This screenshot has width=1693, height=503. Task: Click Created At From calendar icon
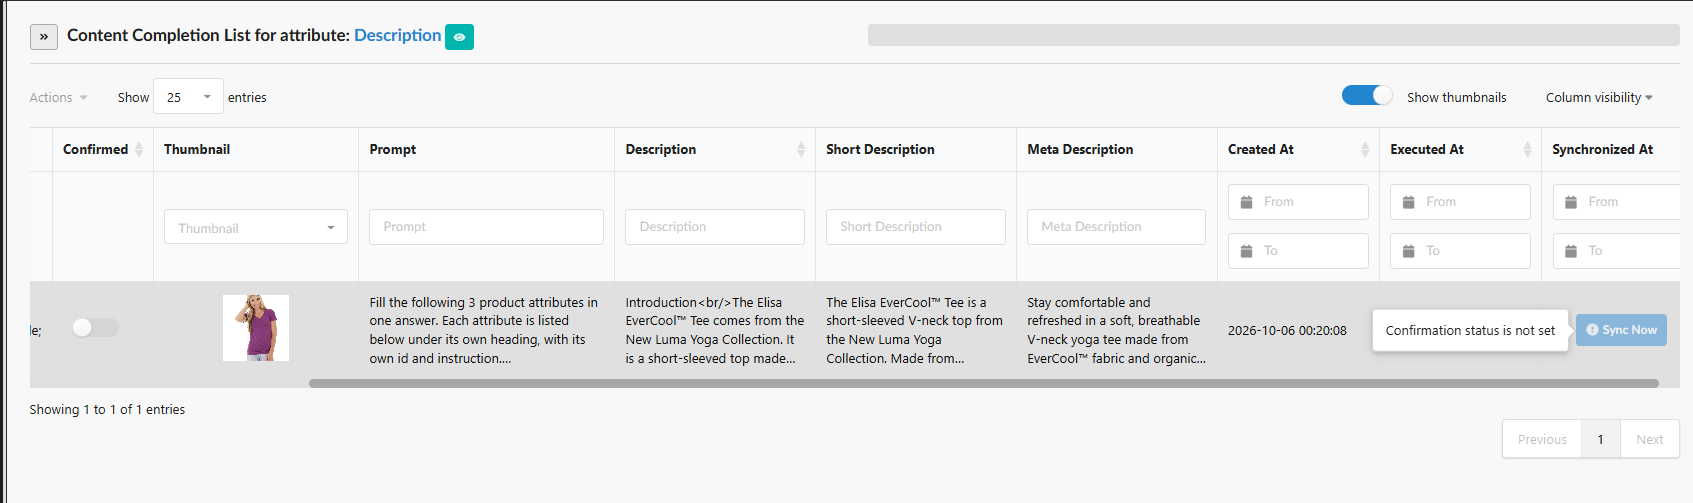point(1246,202)
